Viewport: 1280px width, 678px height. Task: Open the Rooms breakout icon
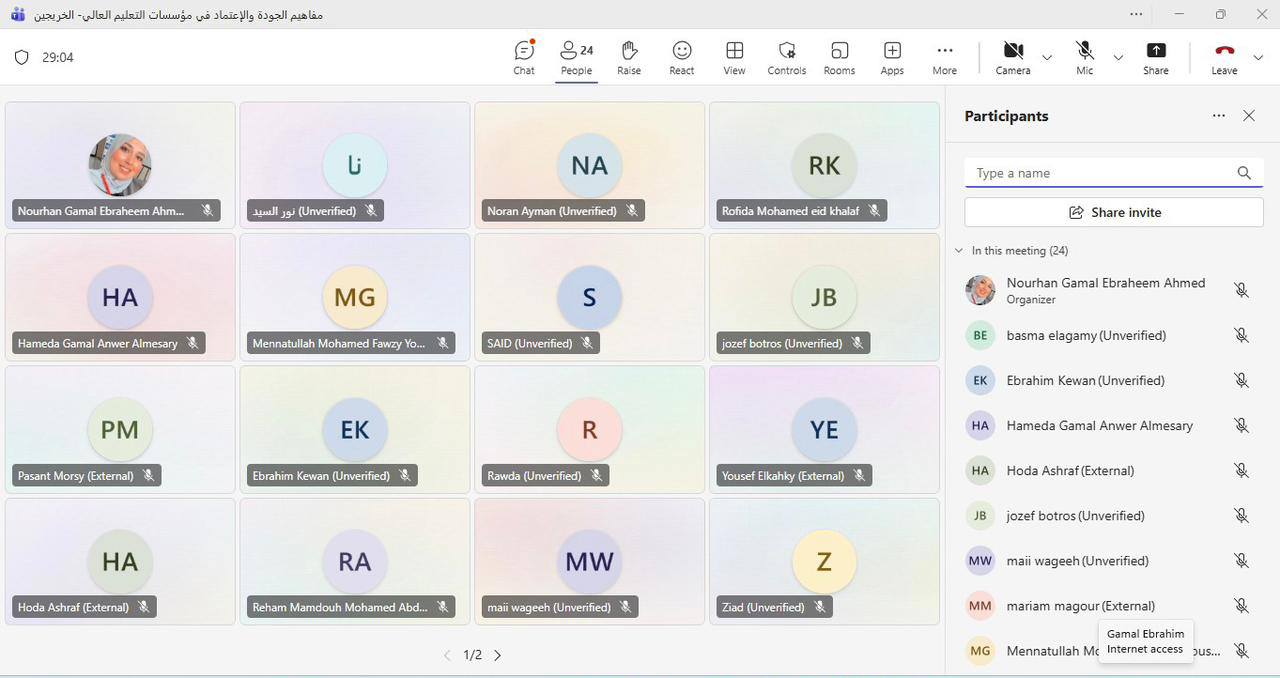point(839,58)
